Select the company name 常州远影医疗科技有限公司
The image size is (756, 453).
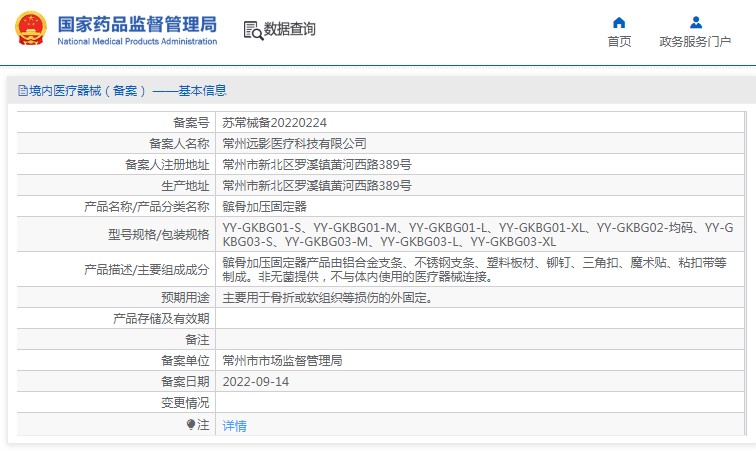[x=294, y=144]
